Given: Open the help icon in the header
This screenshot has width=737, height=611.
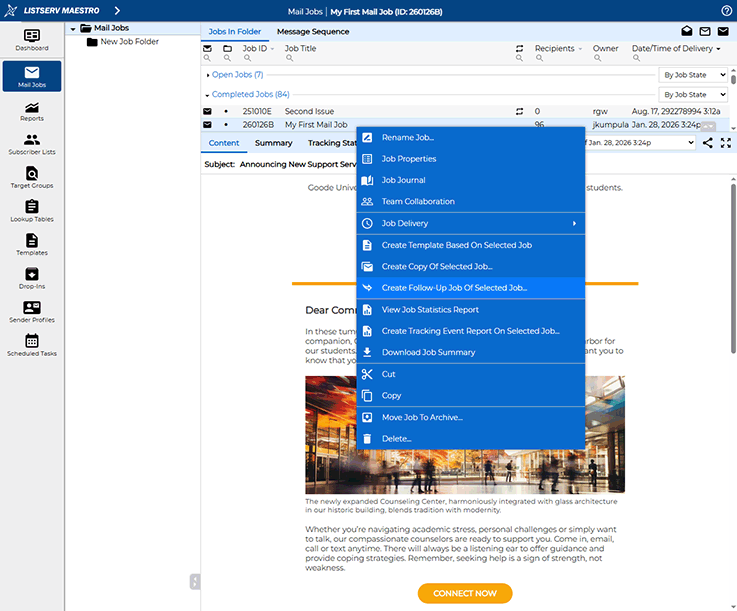Looking at the screenshot, I should click(726, 10).
